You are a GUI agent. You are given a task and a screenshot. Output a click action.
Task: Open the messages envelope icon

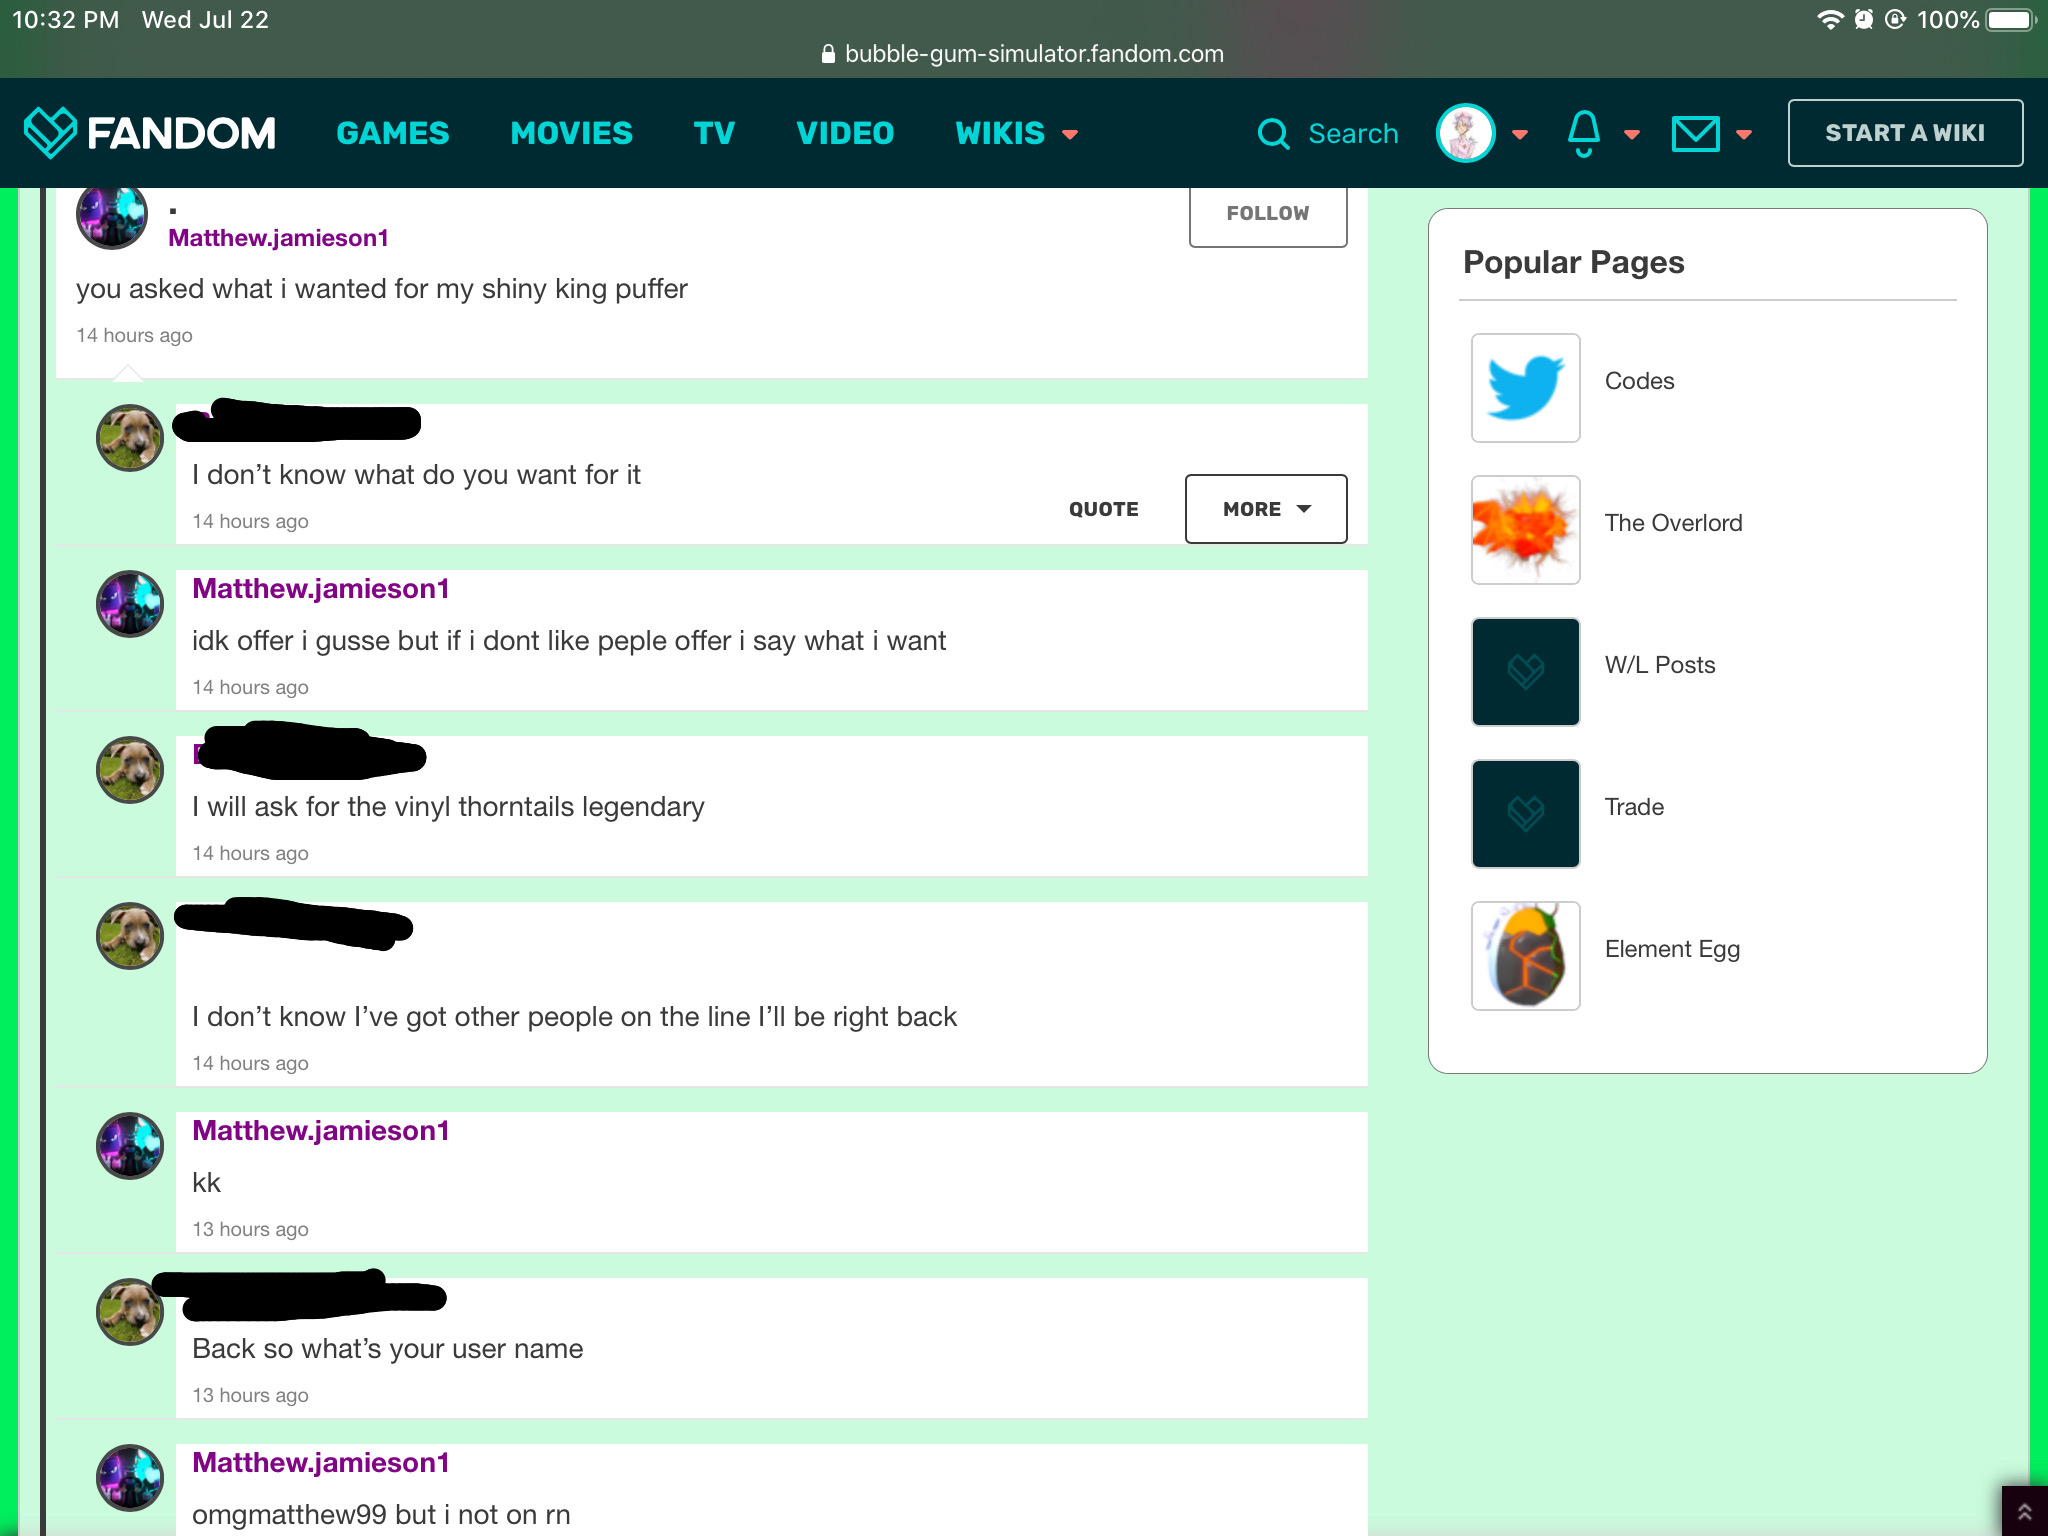1695,133
